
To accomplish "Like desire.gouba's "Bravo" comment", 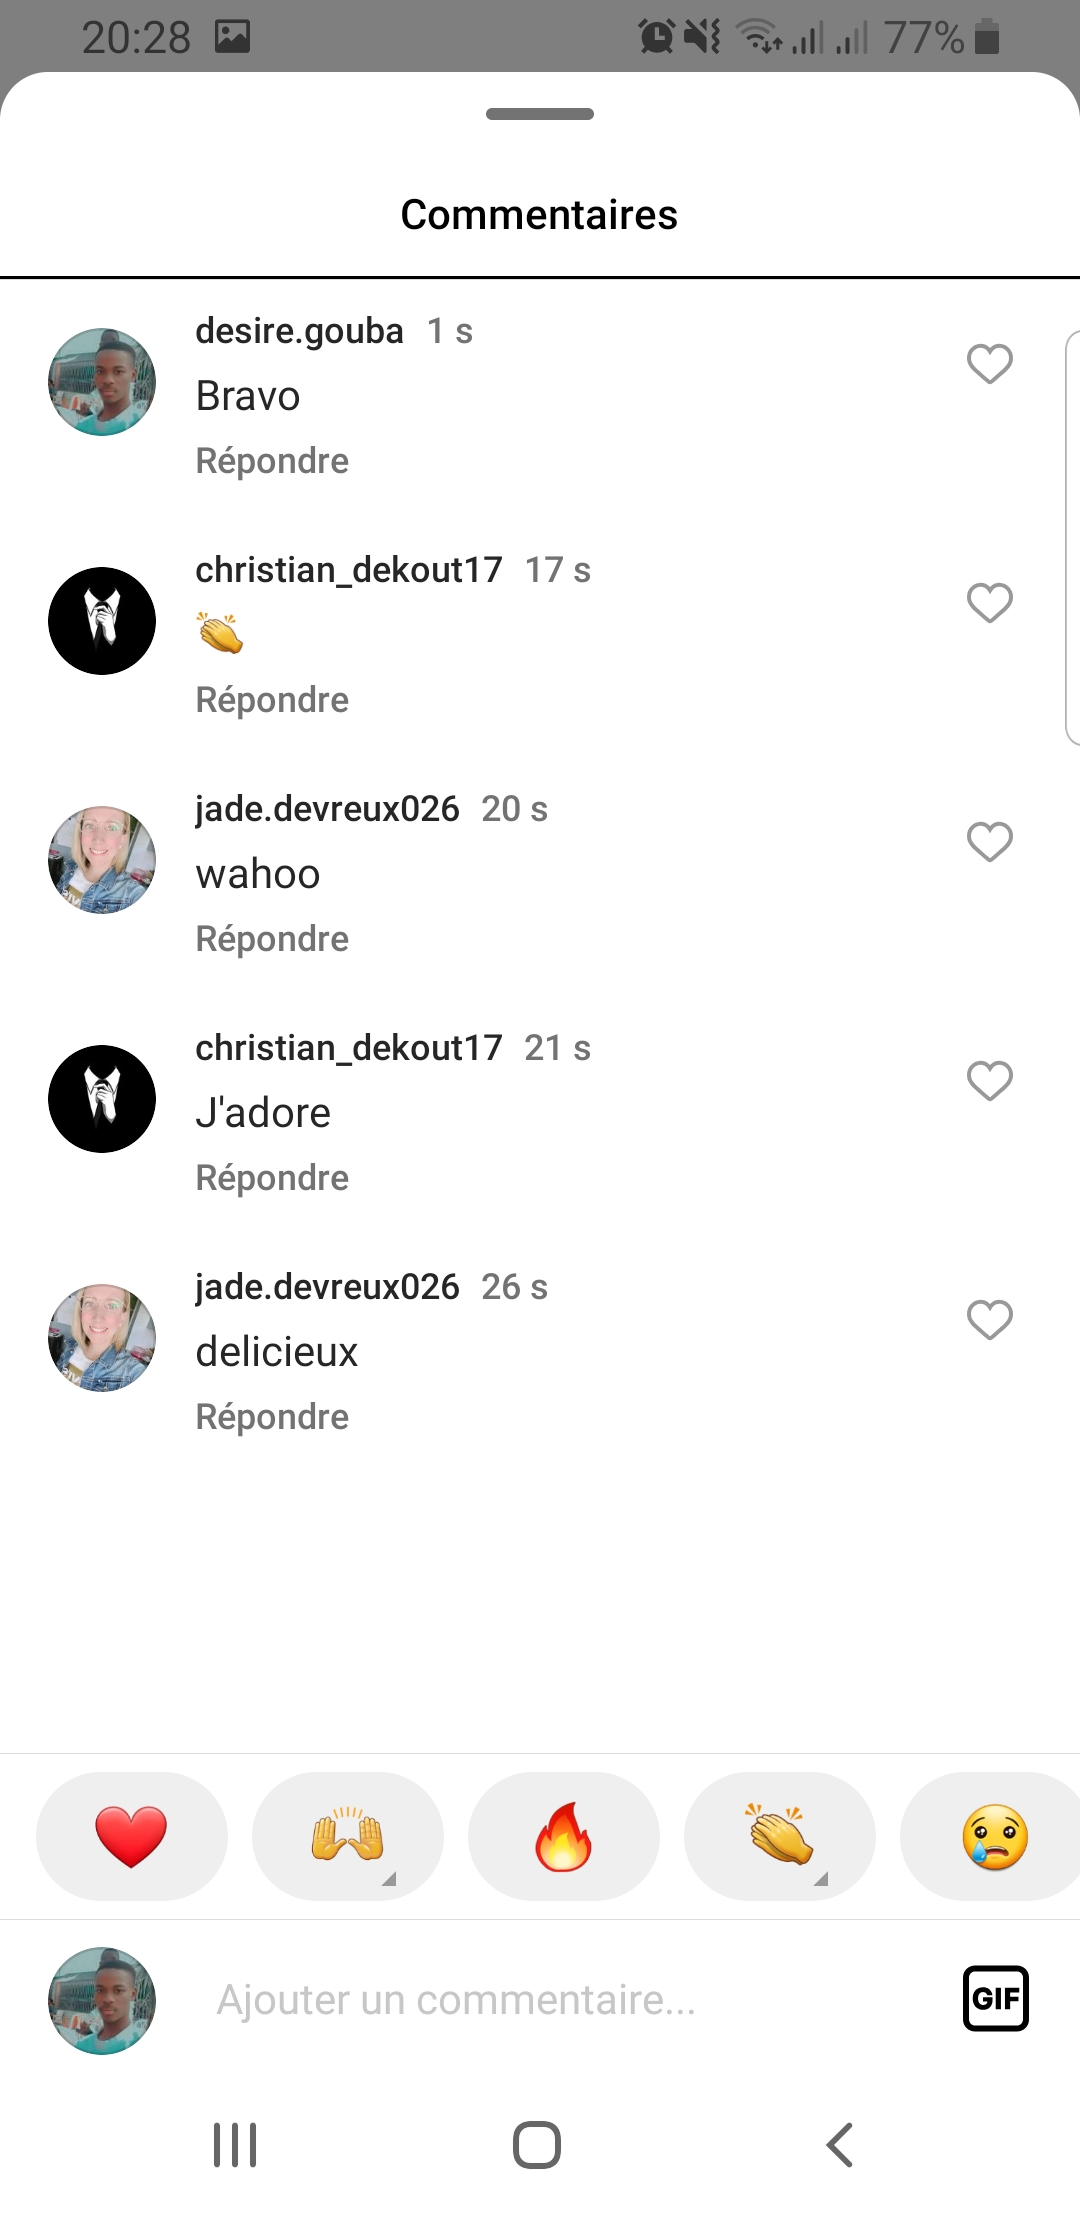I will pyautogui.click(x=990, y=364).
